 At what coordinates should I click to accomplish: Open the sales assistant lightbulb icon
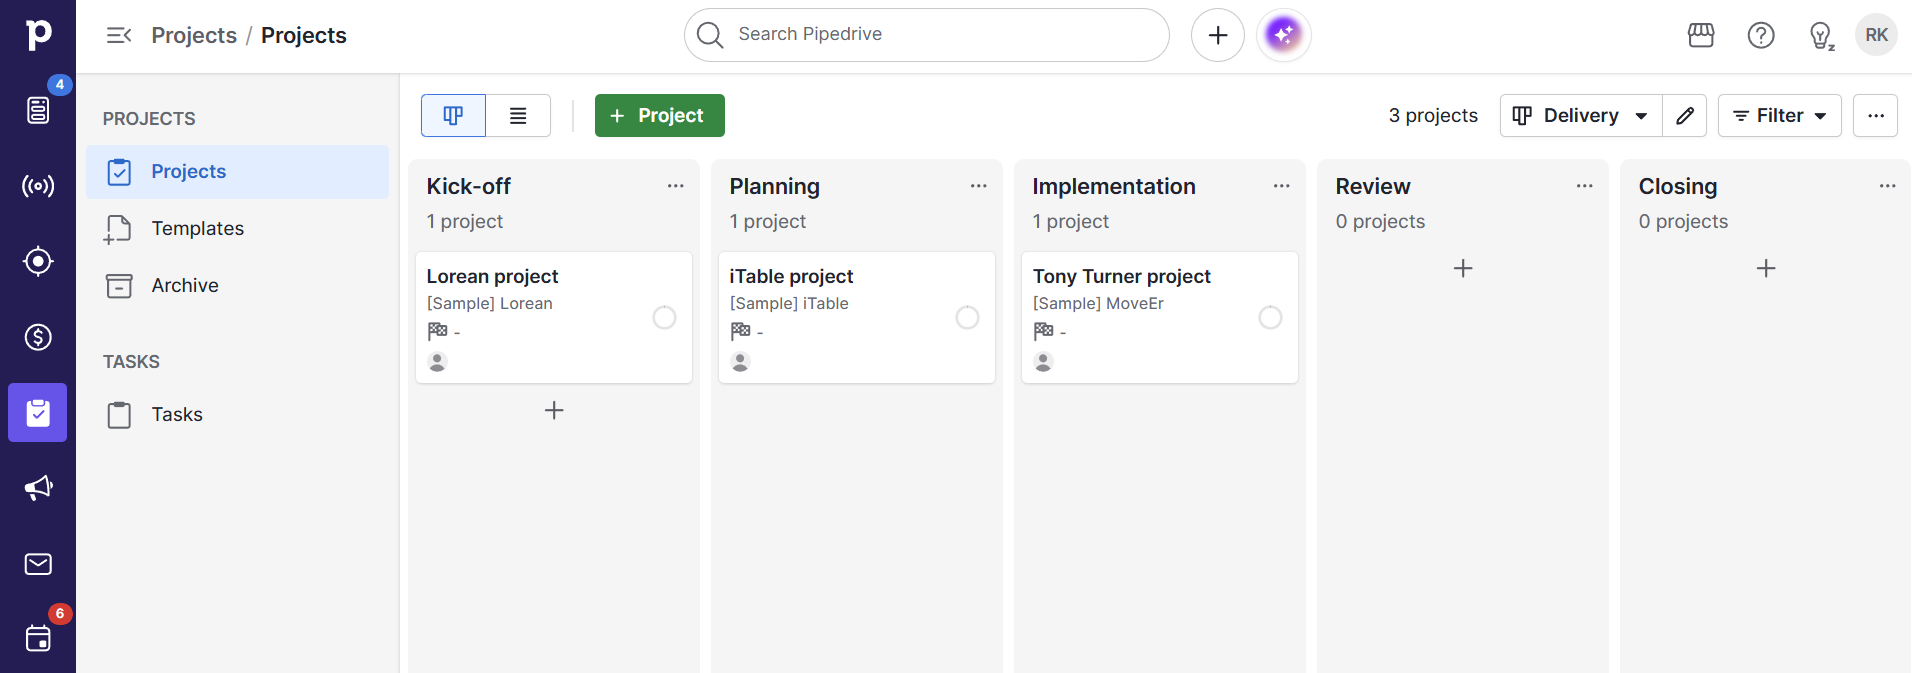point(1821,36)
